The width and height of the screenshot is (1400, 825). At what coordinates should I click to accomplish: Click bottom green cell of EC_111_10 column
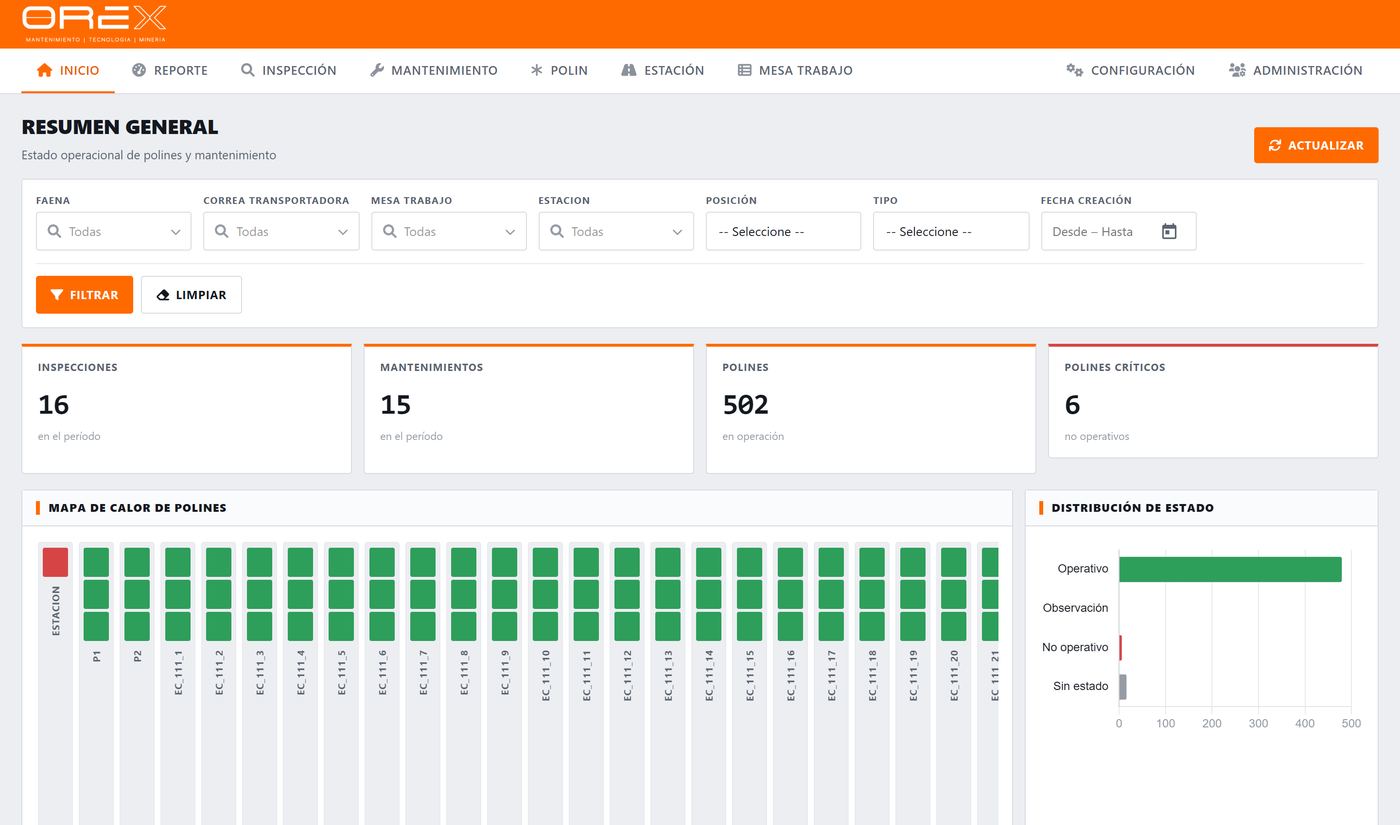[x=546, y=626]
